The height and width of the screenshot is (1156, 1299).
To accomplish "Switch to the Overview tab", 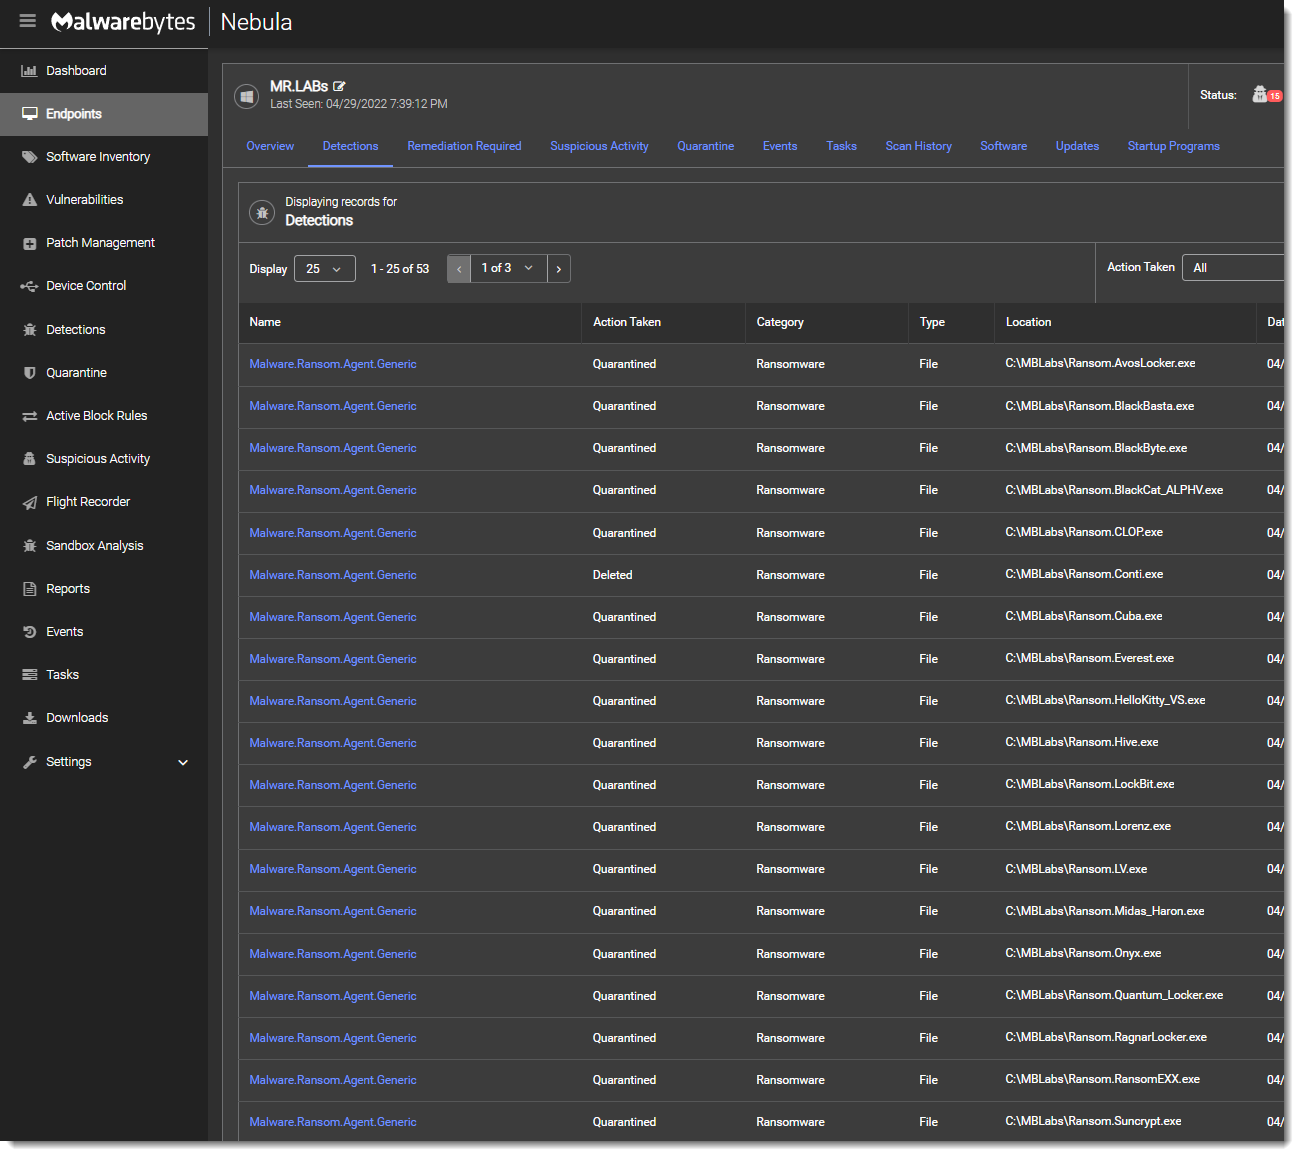I will 270,146.
